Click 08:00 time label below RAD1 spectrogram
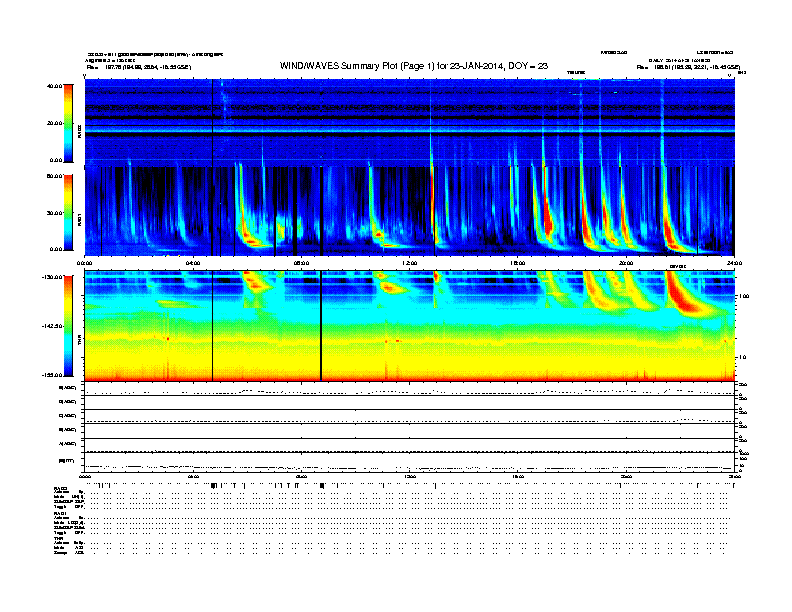The height and width of the screenshot is (612, 792). coord(301,263)
